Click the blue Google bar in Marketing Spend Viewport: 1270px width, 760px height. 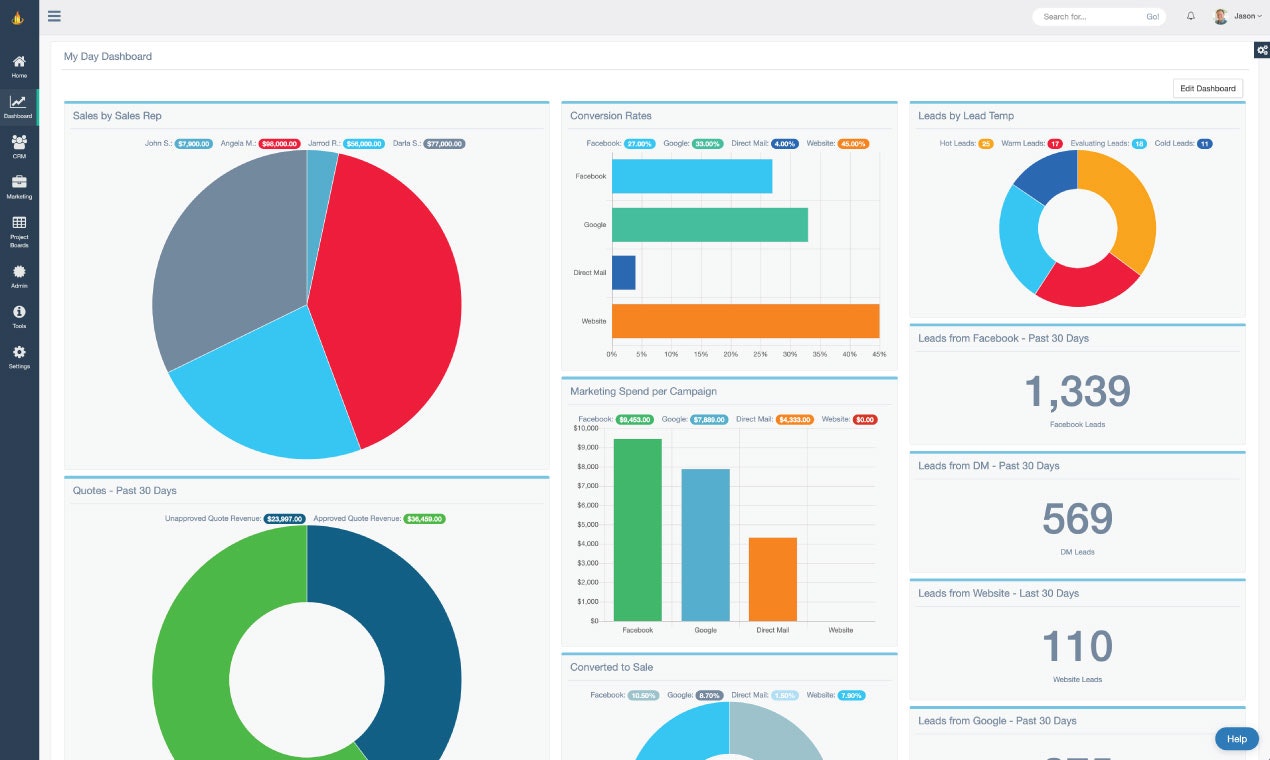click(x=706, y=545)
